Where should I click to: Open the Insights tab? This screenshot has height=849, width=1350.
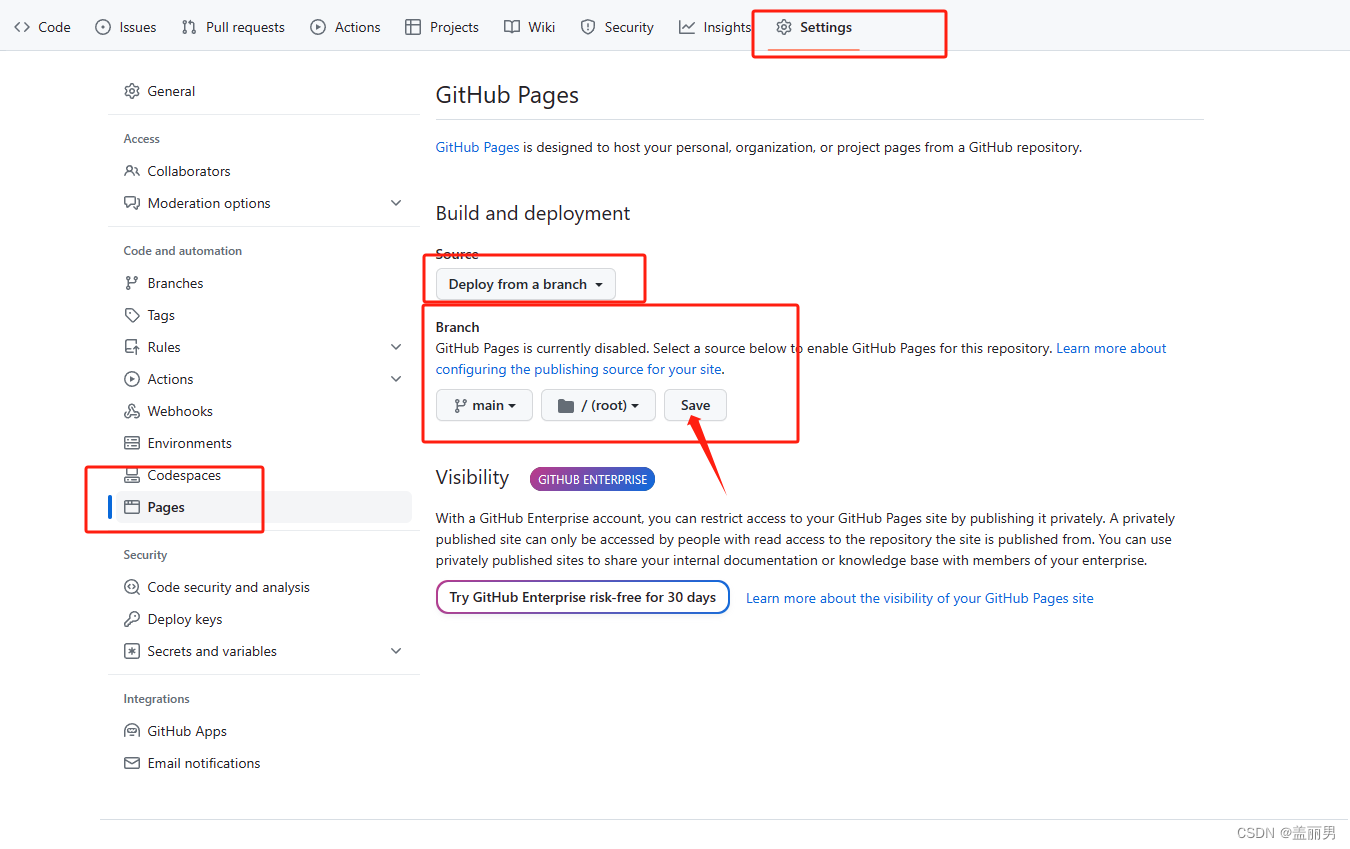[715, 27]
